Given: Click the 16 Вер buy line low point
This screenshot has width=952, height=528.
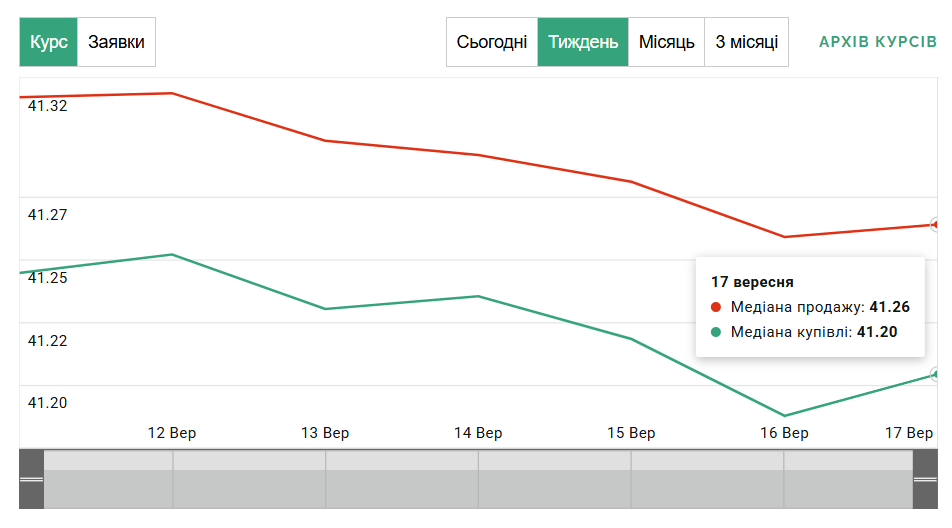Looking at the screenshot, I should tap(784, 415).
